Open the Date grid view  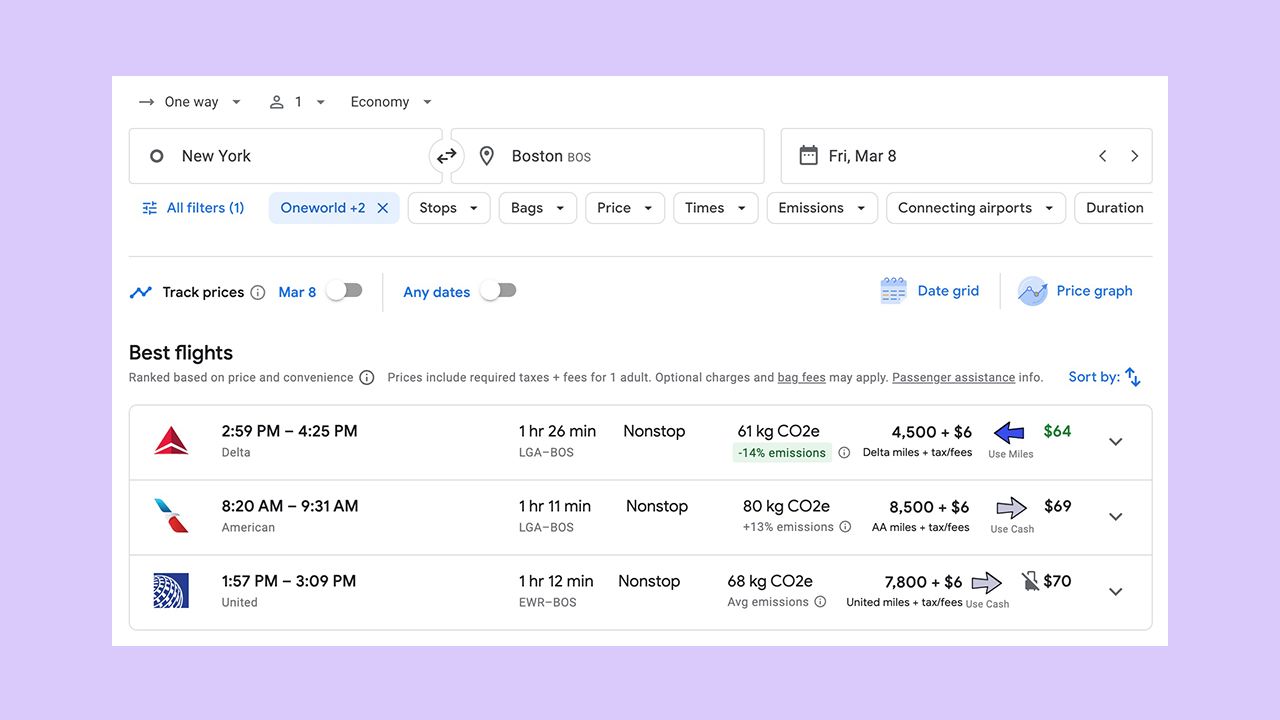tap(931, 290)
